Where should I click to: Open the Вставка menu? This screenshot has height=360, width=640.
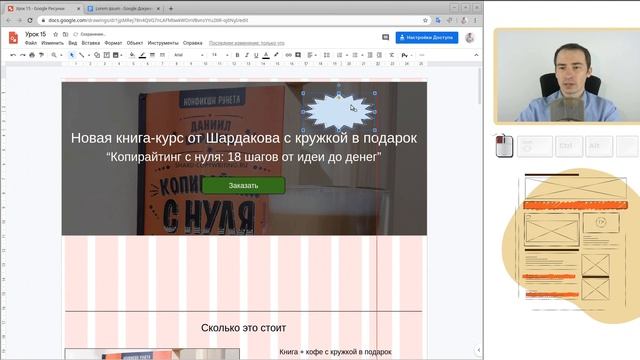coord(91,43)
